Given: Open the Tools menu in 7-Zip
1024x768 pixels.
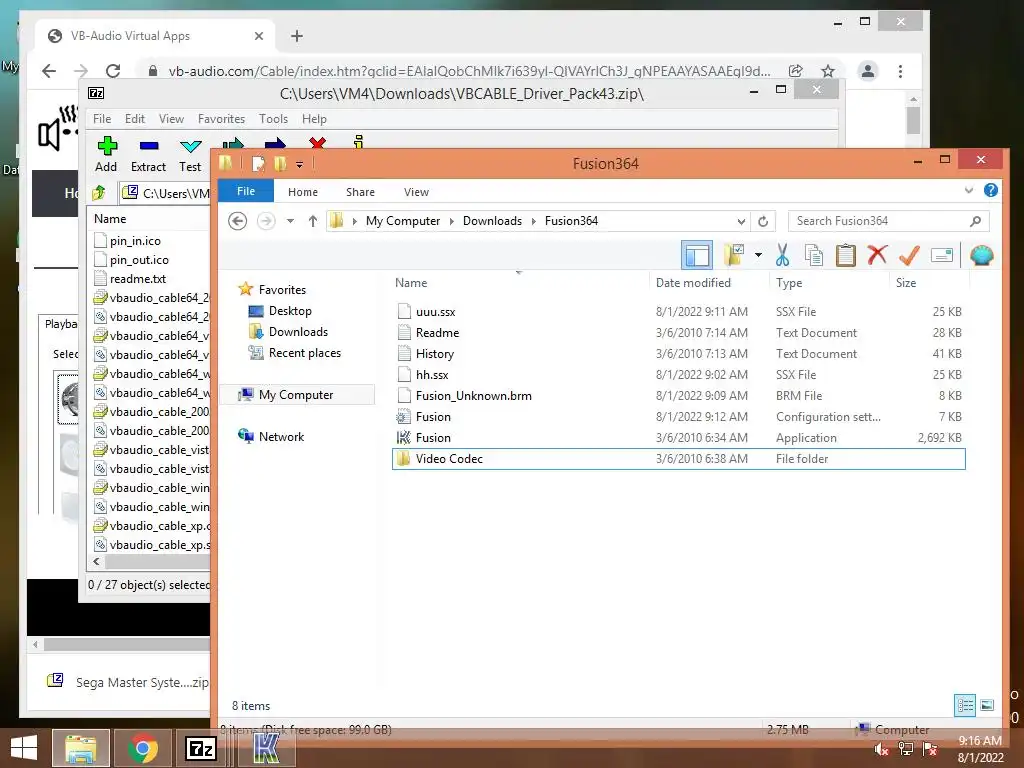Looking at the screenshot, I should coord(273,119).
